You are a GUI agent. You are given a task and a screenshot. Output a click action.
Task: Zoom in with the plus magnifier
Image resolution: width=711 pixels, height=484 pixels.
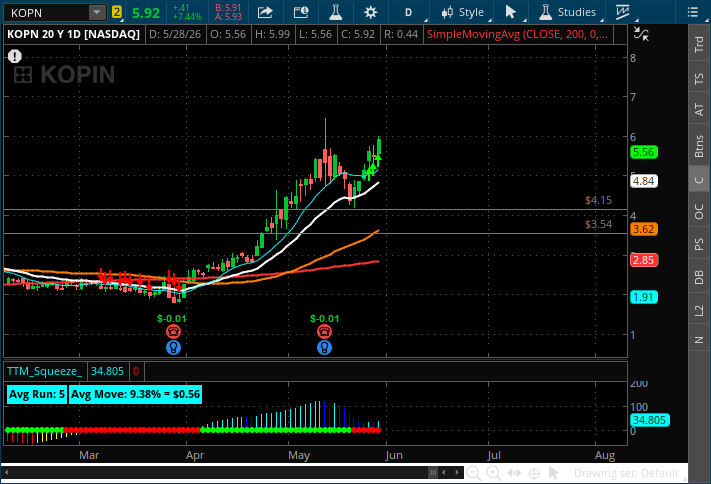(x=494, y=473)
